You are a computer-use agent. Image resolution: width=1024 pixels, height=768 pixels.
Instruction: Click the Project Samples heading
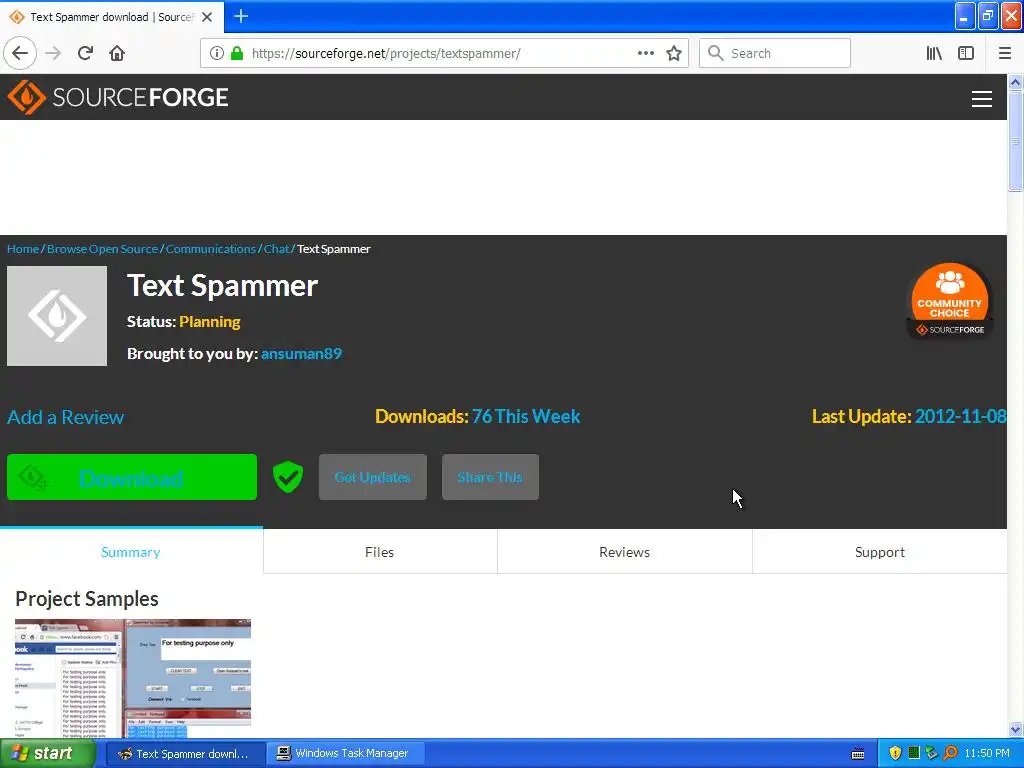point(87,599)
